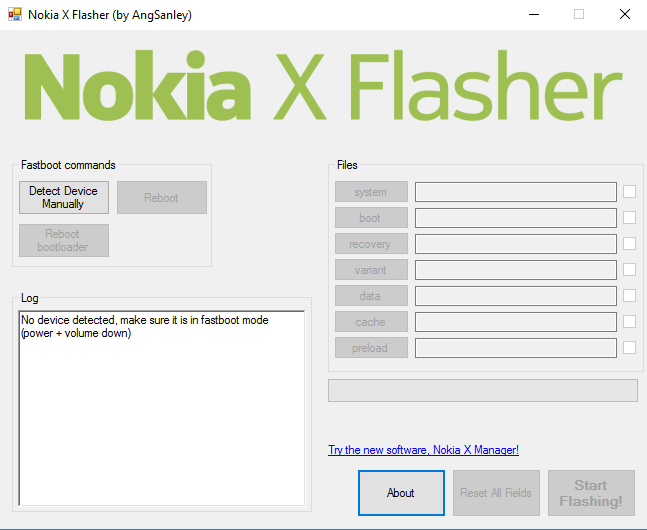Image resolution: width=647 pixels, height=530 pixels.
Task: Select the boot file browse button
Action: 371,218
